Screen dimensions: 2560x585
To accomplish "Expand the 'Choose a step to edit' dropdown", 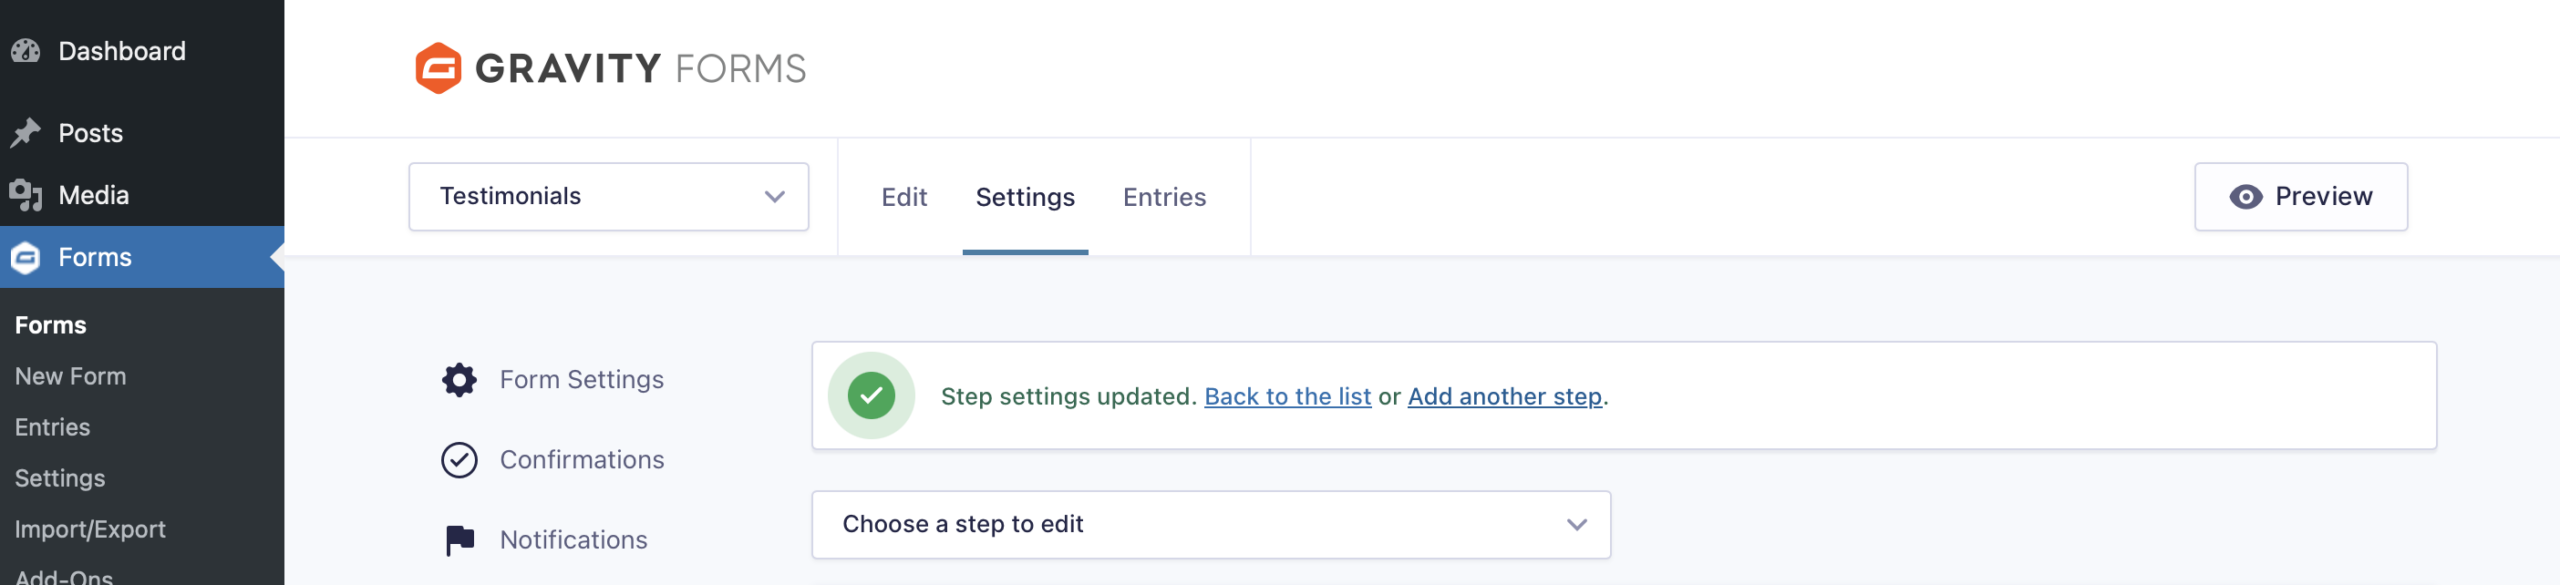I will tap(1210, 525).
